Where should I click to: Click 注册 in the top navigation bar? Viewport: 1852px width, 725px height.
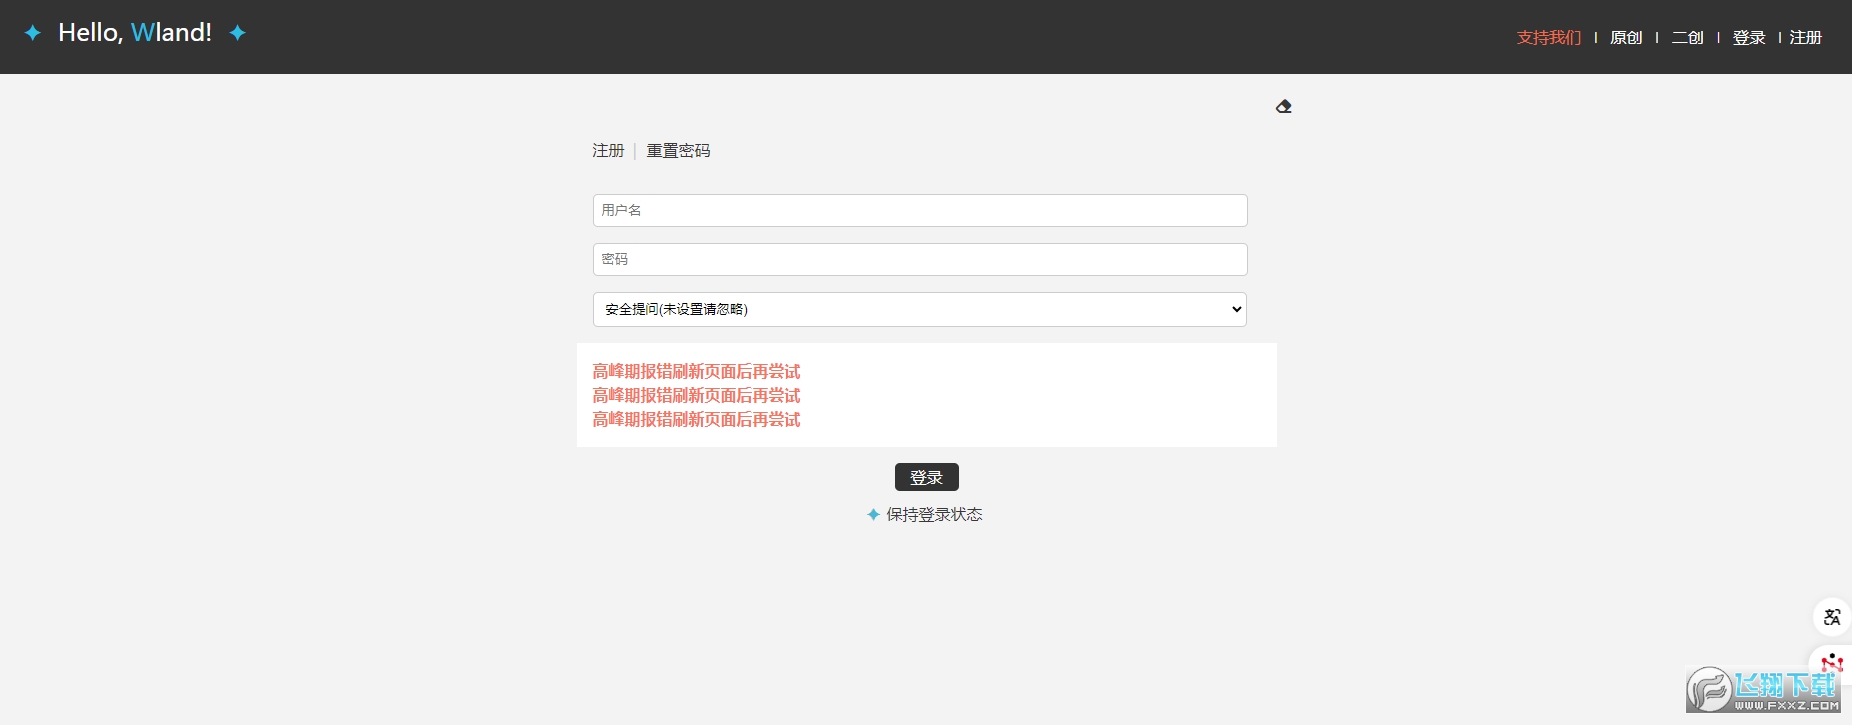click(1805, 38)
